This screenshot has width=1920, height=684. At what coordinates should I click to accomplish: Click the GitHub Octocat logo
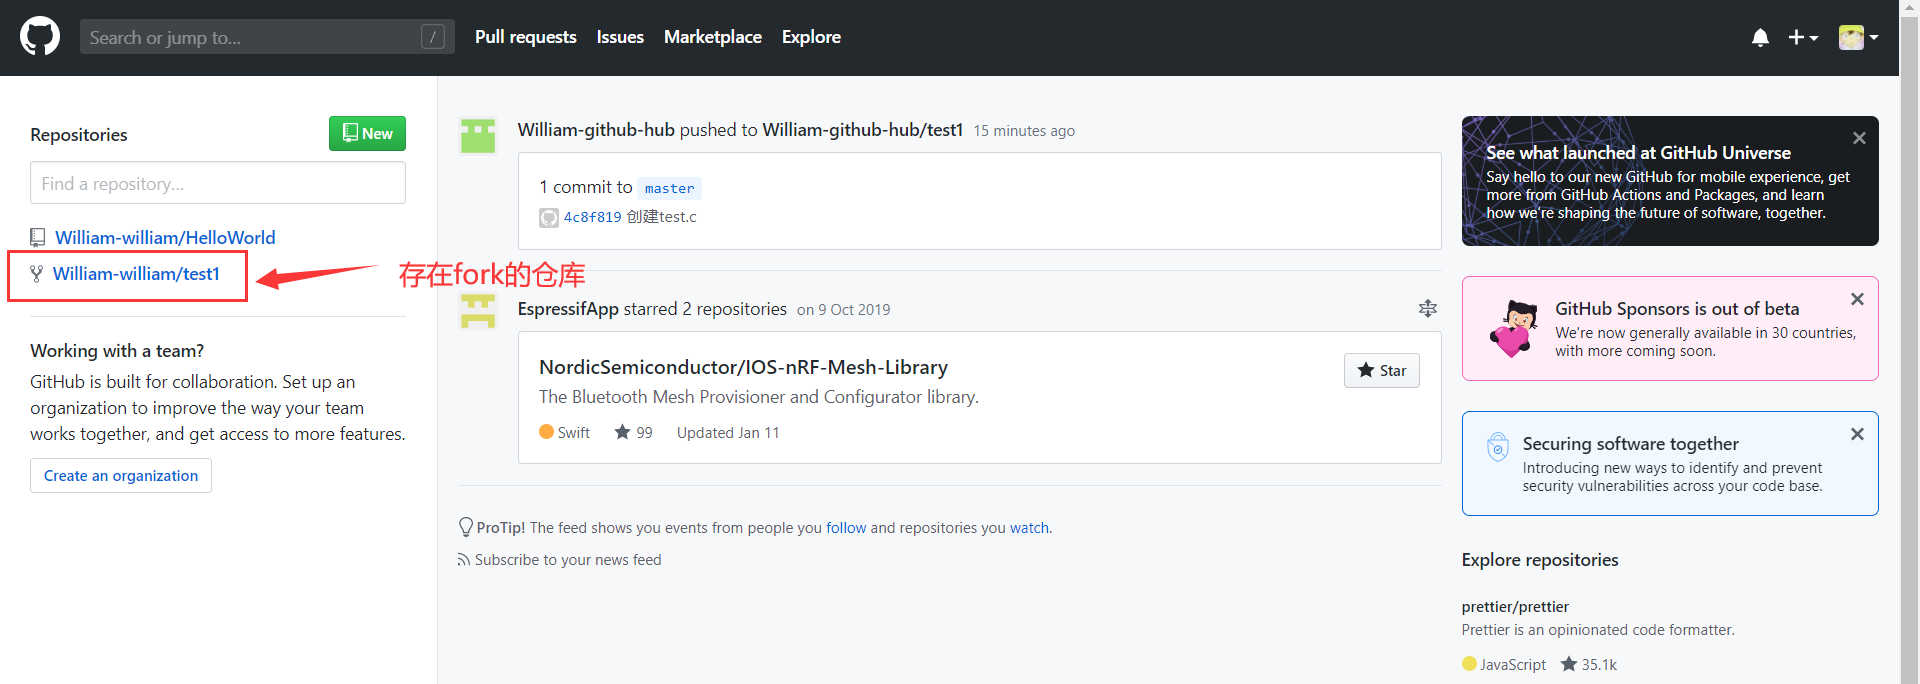40,37
